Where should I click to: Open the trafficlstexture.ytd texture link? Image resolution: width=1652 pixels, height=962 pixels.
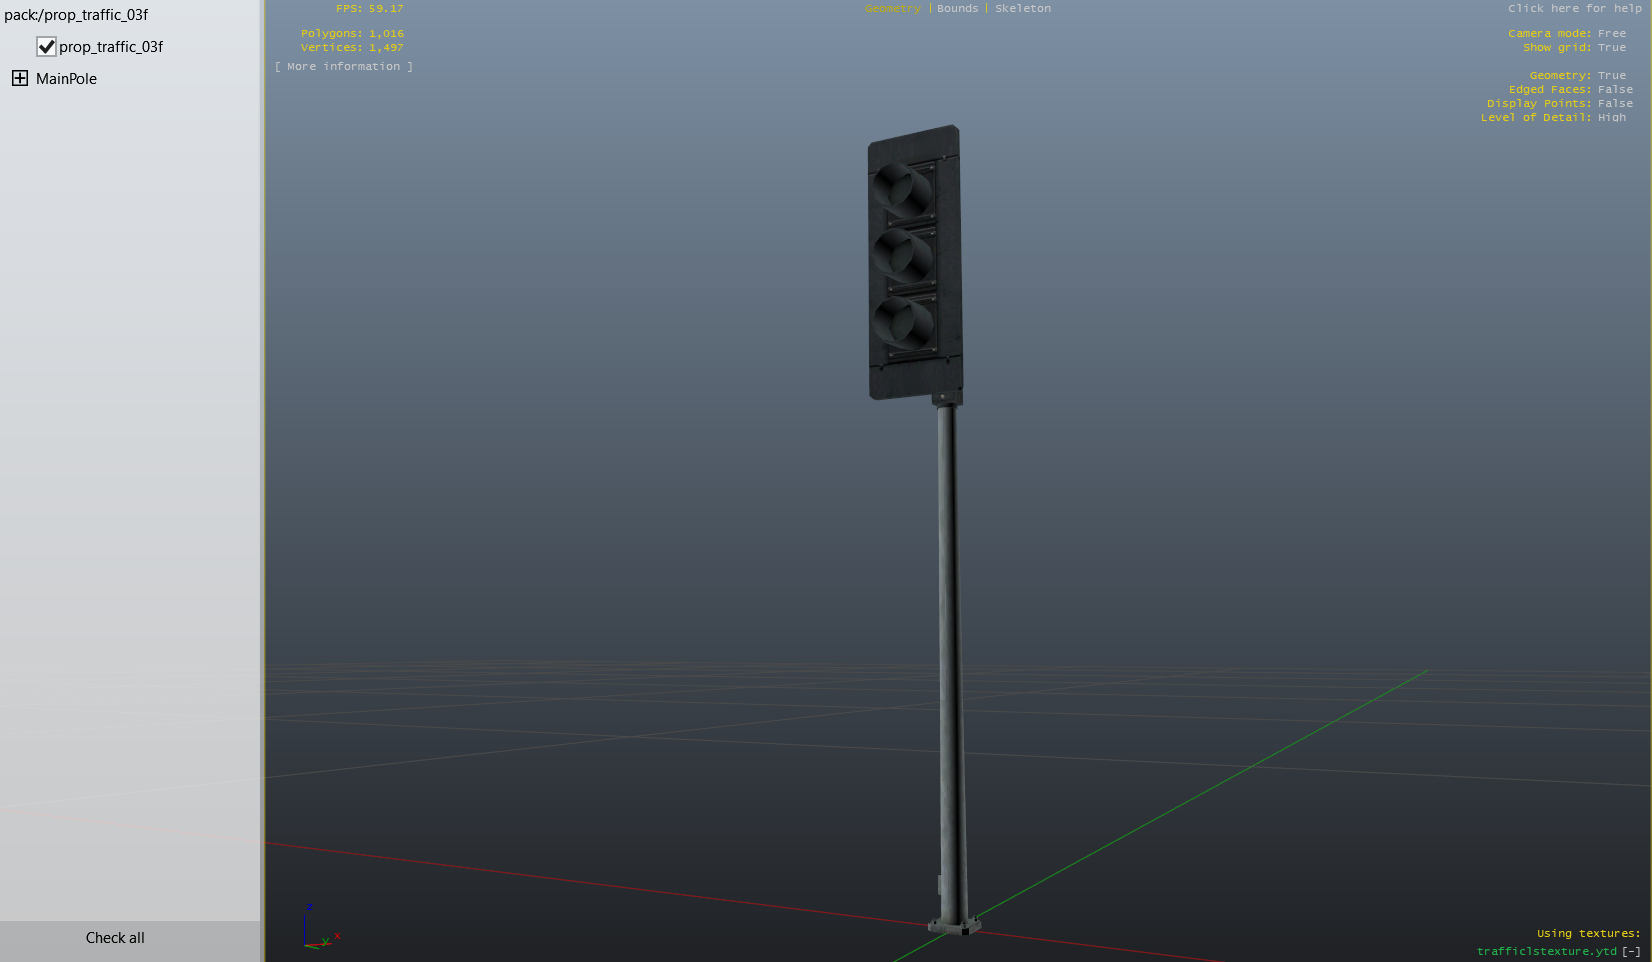click(1546, 951)
